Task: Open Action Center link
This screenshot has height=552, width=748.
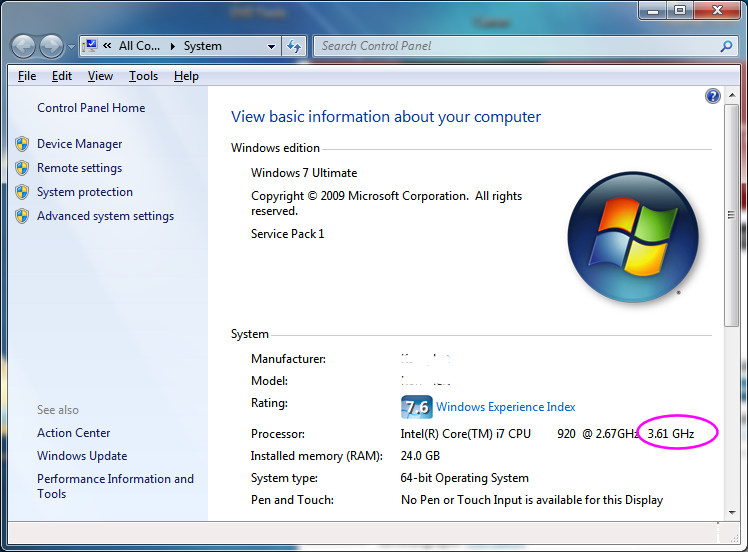Action: tap(73, 433)
